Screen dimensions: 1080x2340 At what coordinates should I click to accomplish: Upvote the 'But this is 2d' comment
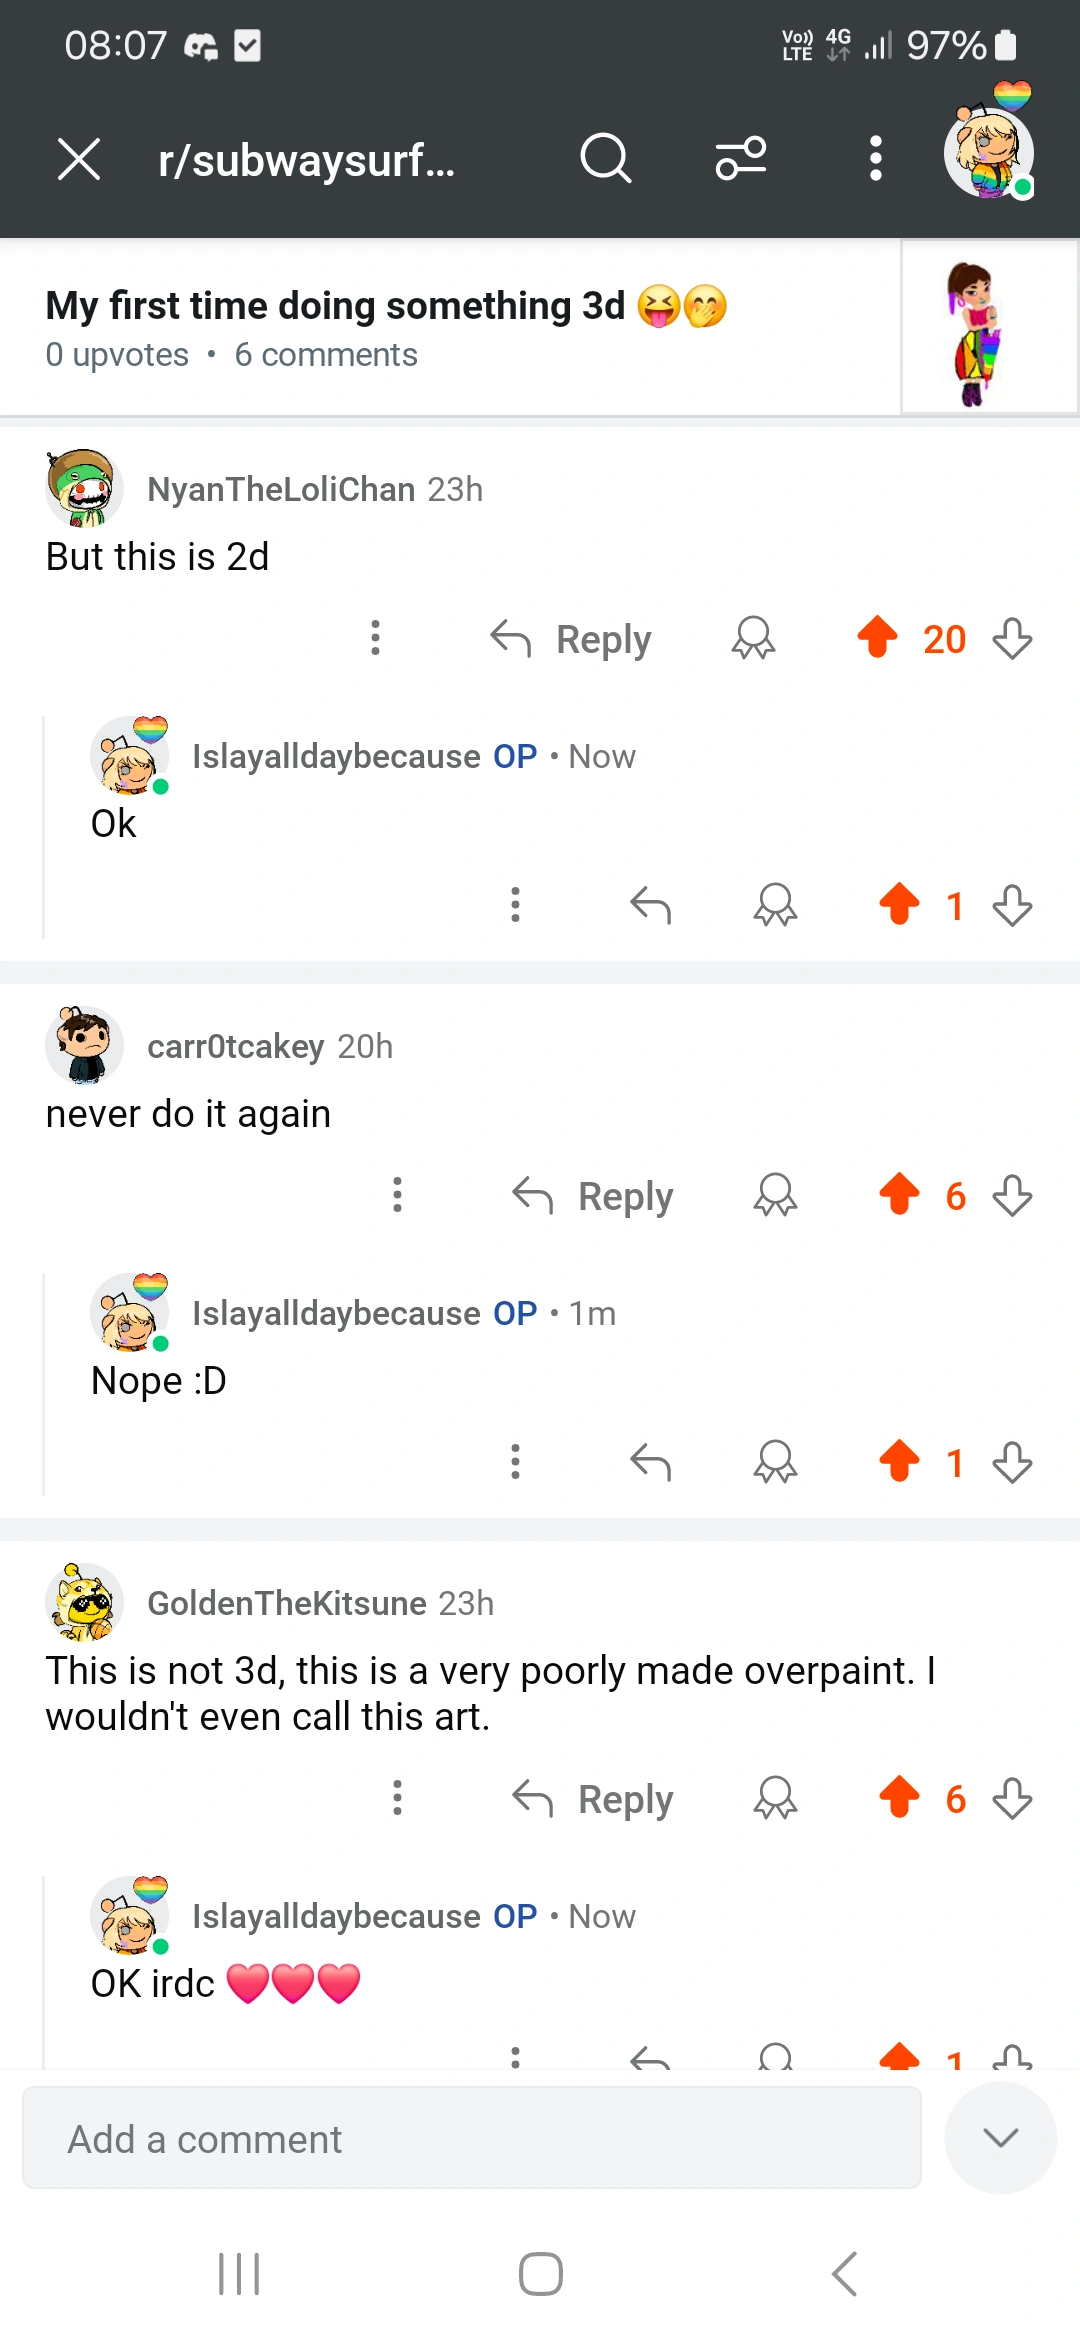[878, 638]
